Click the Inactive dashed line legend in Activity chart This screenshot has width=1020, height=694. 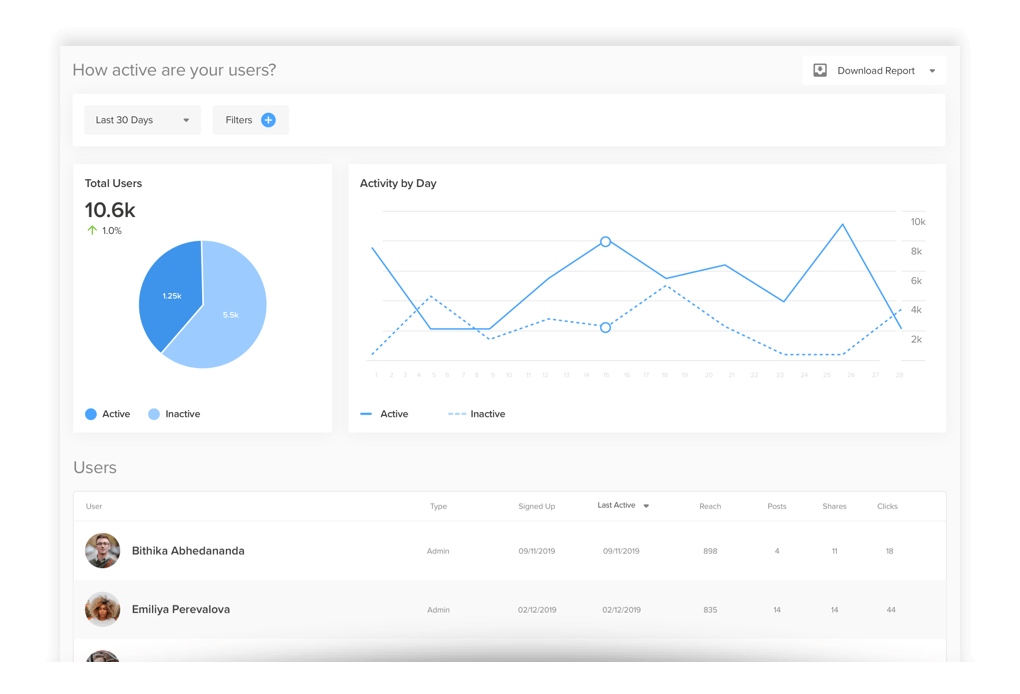tap(477, 414)
